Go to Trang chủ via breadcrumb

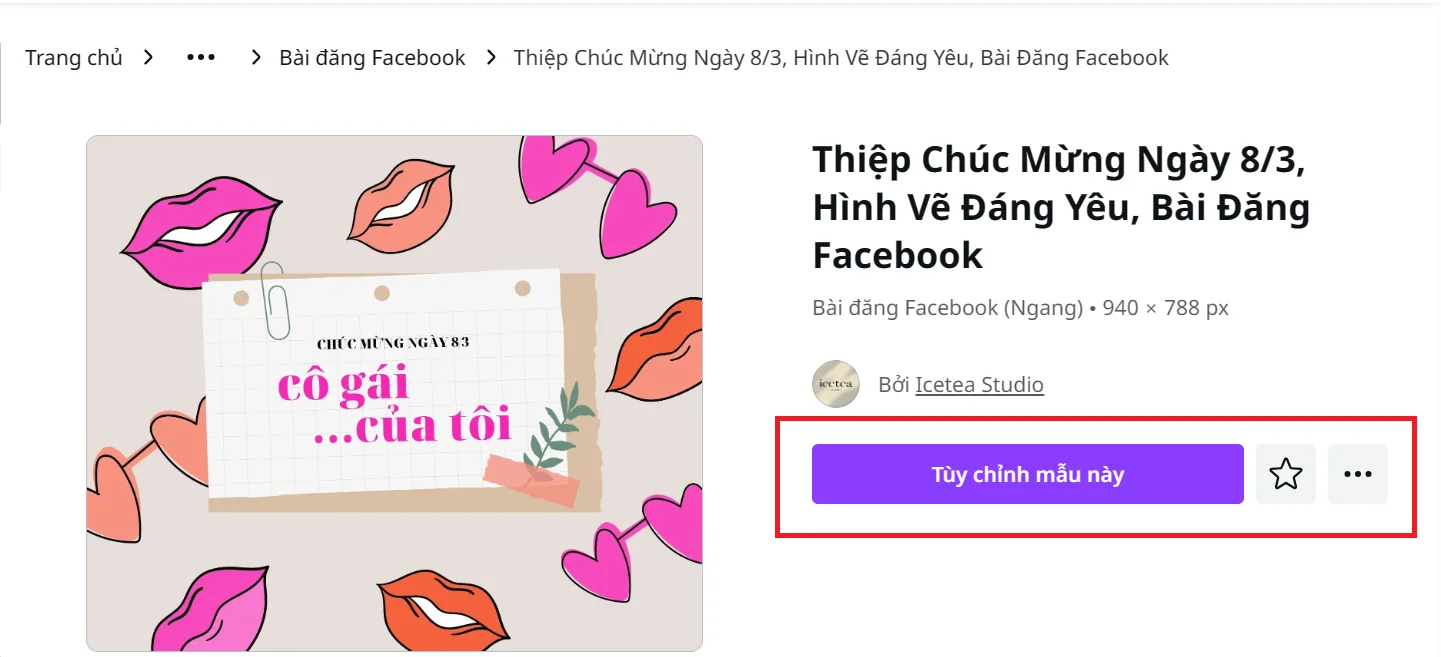(74, 57)
